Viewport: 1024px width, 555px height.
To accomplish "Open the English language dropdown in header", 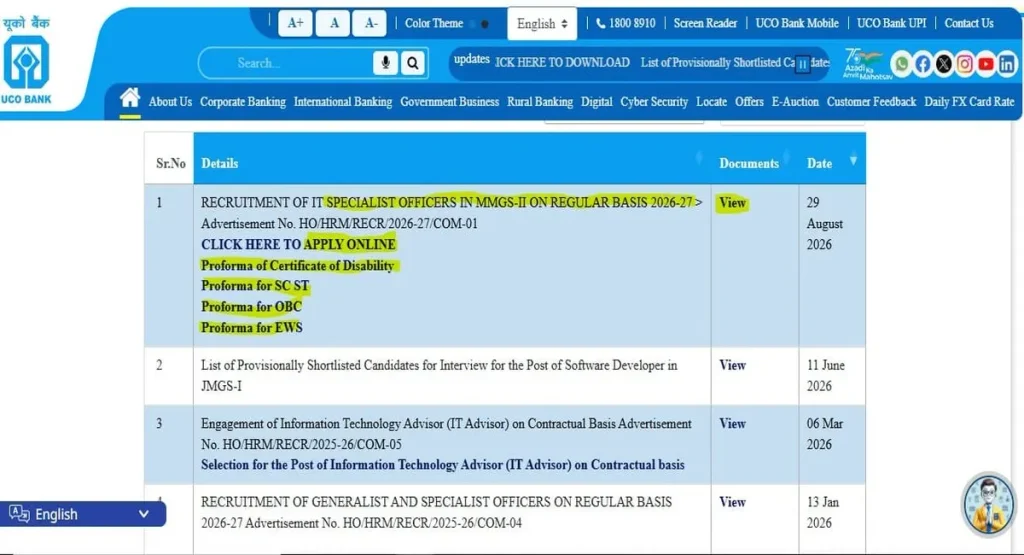I will pos(542,24).
